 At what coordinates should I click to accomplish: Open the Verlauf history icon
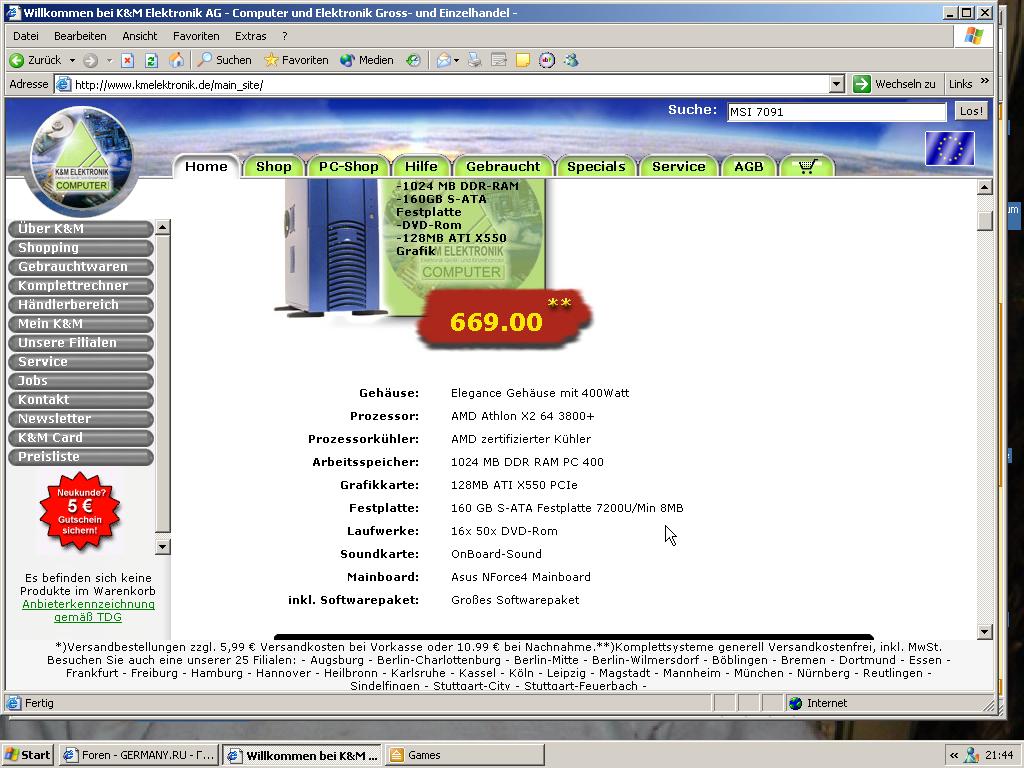pos(413,60)
